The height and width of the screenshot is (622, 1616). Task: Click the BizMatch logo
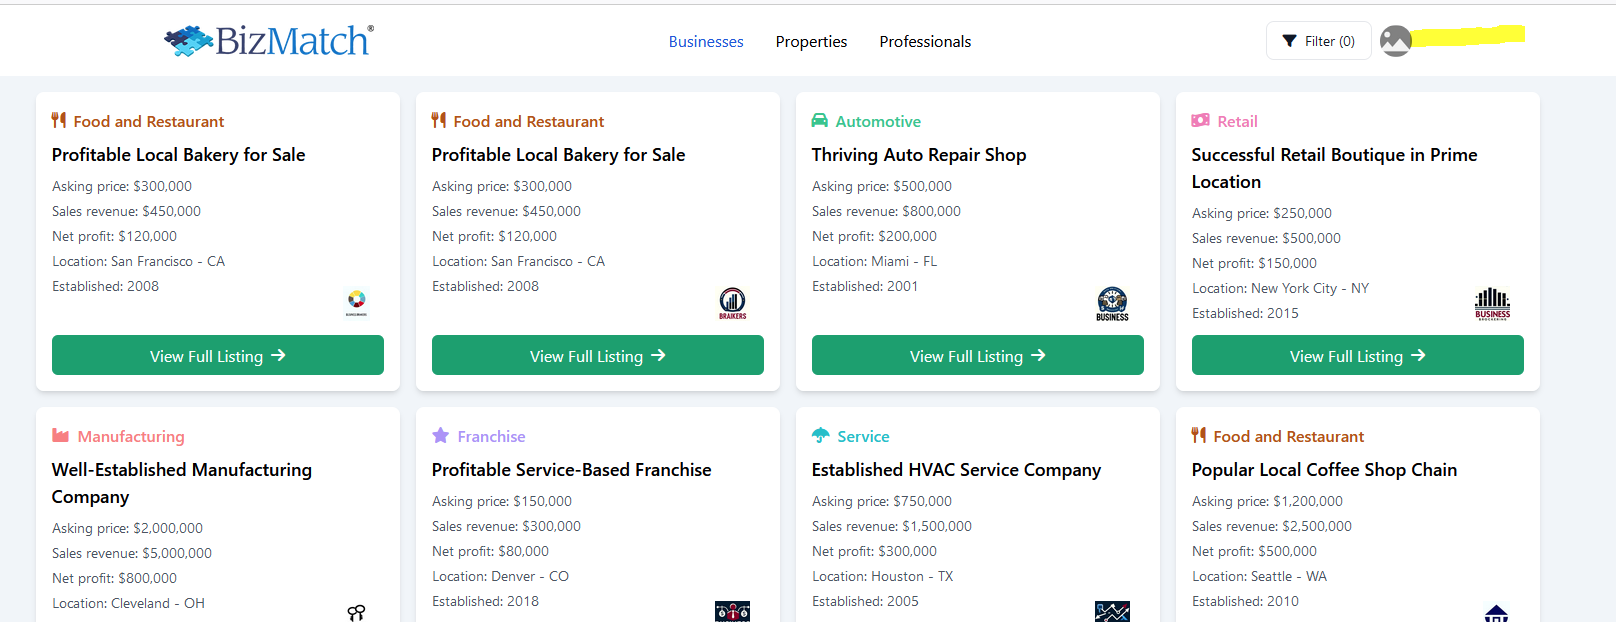pos(269,41)
